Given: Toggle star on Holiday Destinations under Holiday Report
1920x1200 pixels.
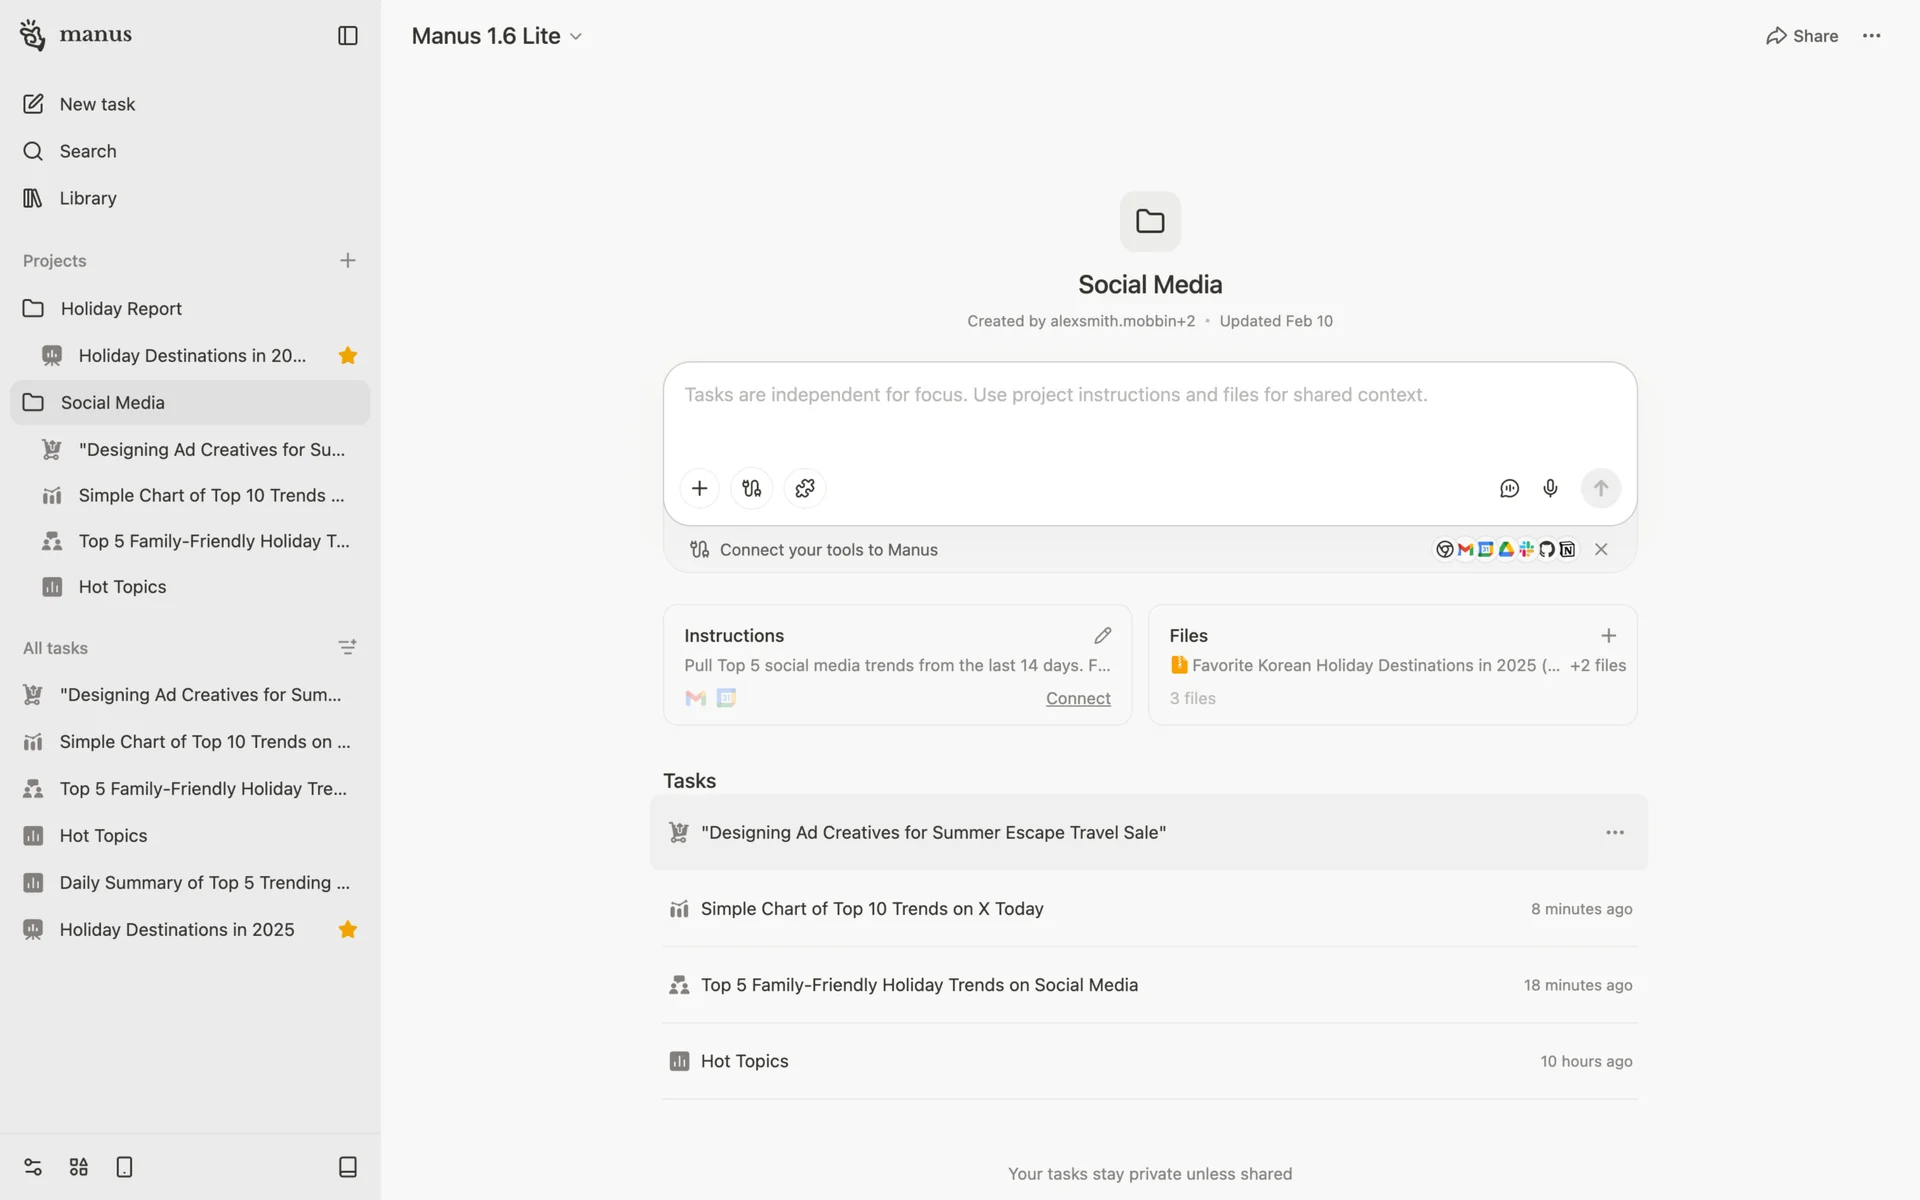Looking at the screenshot, I should (347, 356).
